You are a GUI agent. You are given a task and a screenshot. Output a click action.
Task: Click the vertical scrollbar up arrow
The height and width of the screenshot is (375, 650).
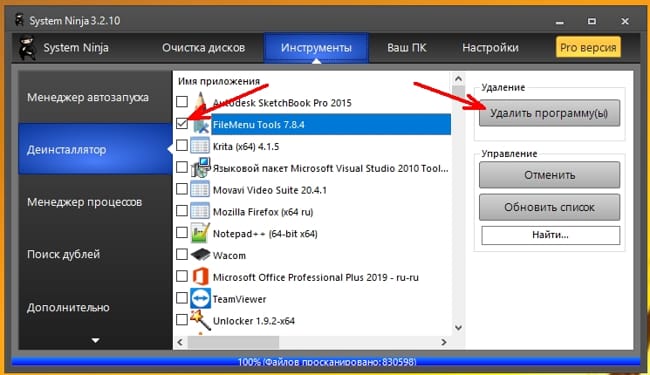458,78
